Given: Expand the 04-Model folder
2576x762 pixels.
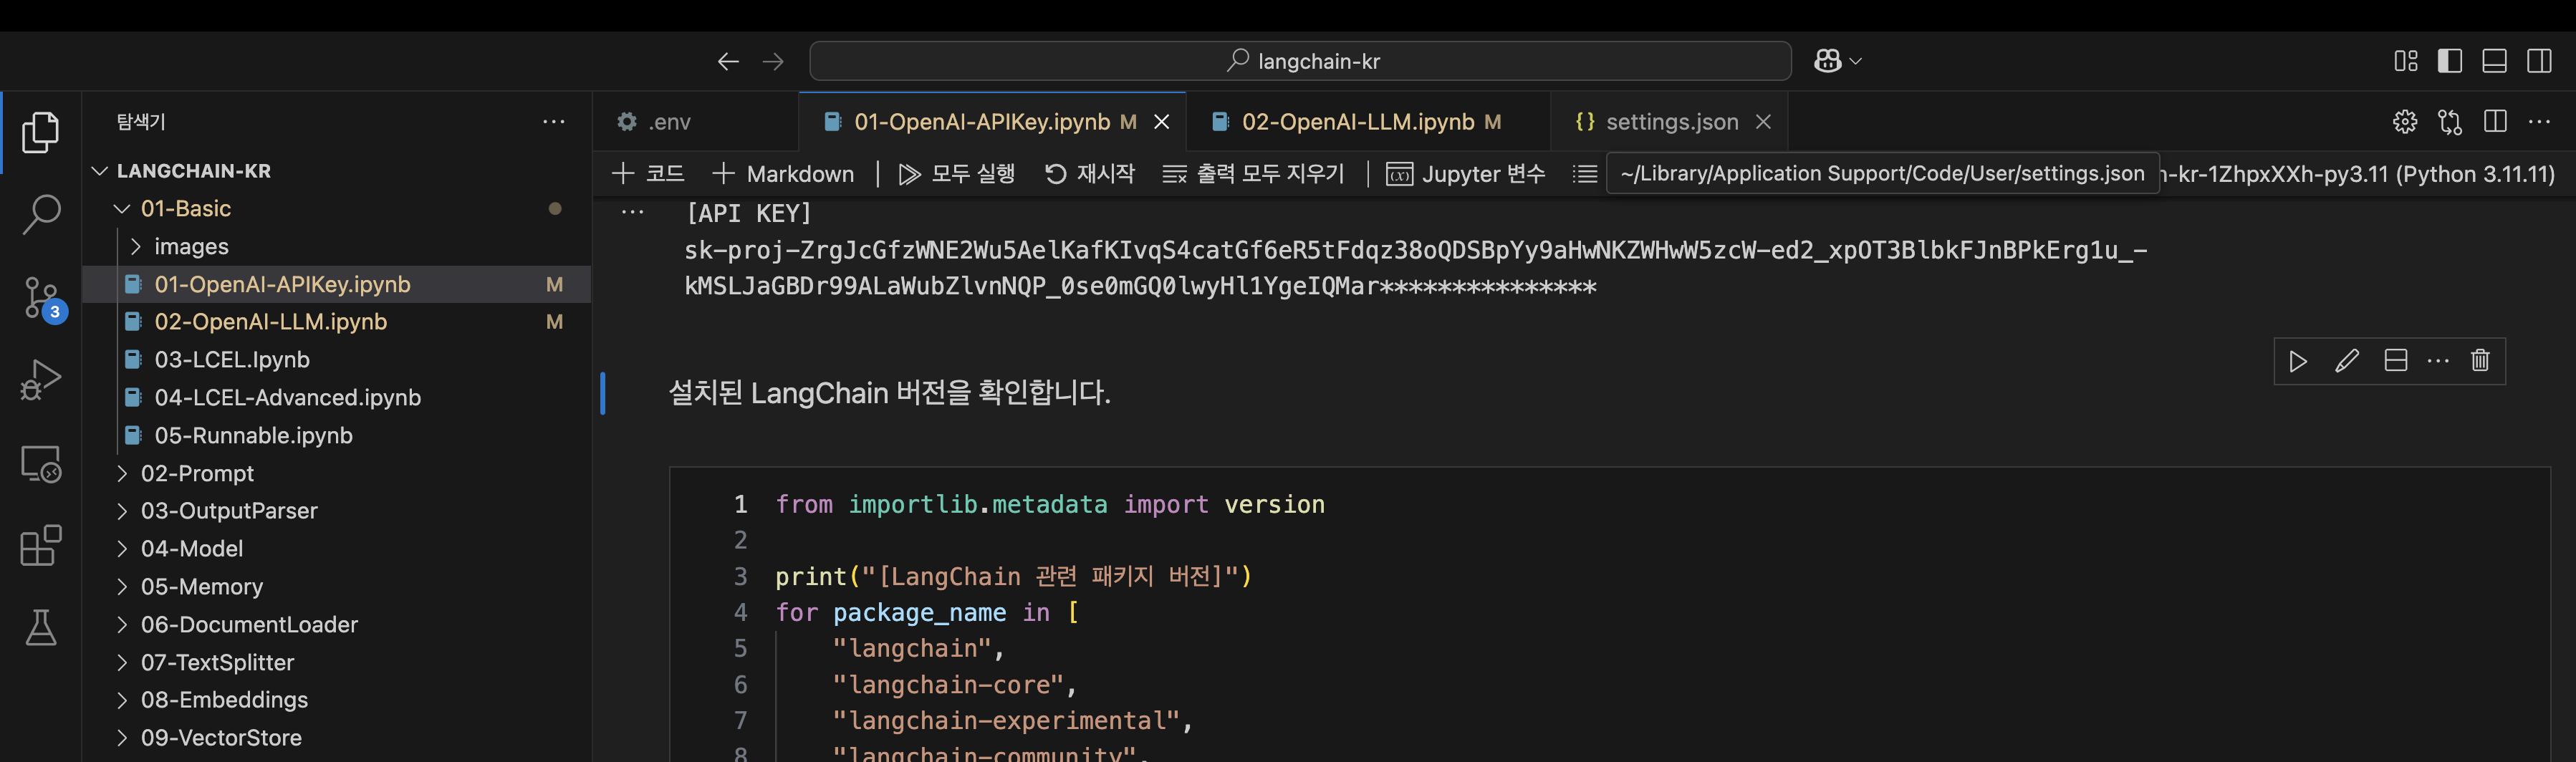Looking at the screenshot, I should click(336, 549).
